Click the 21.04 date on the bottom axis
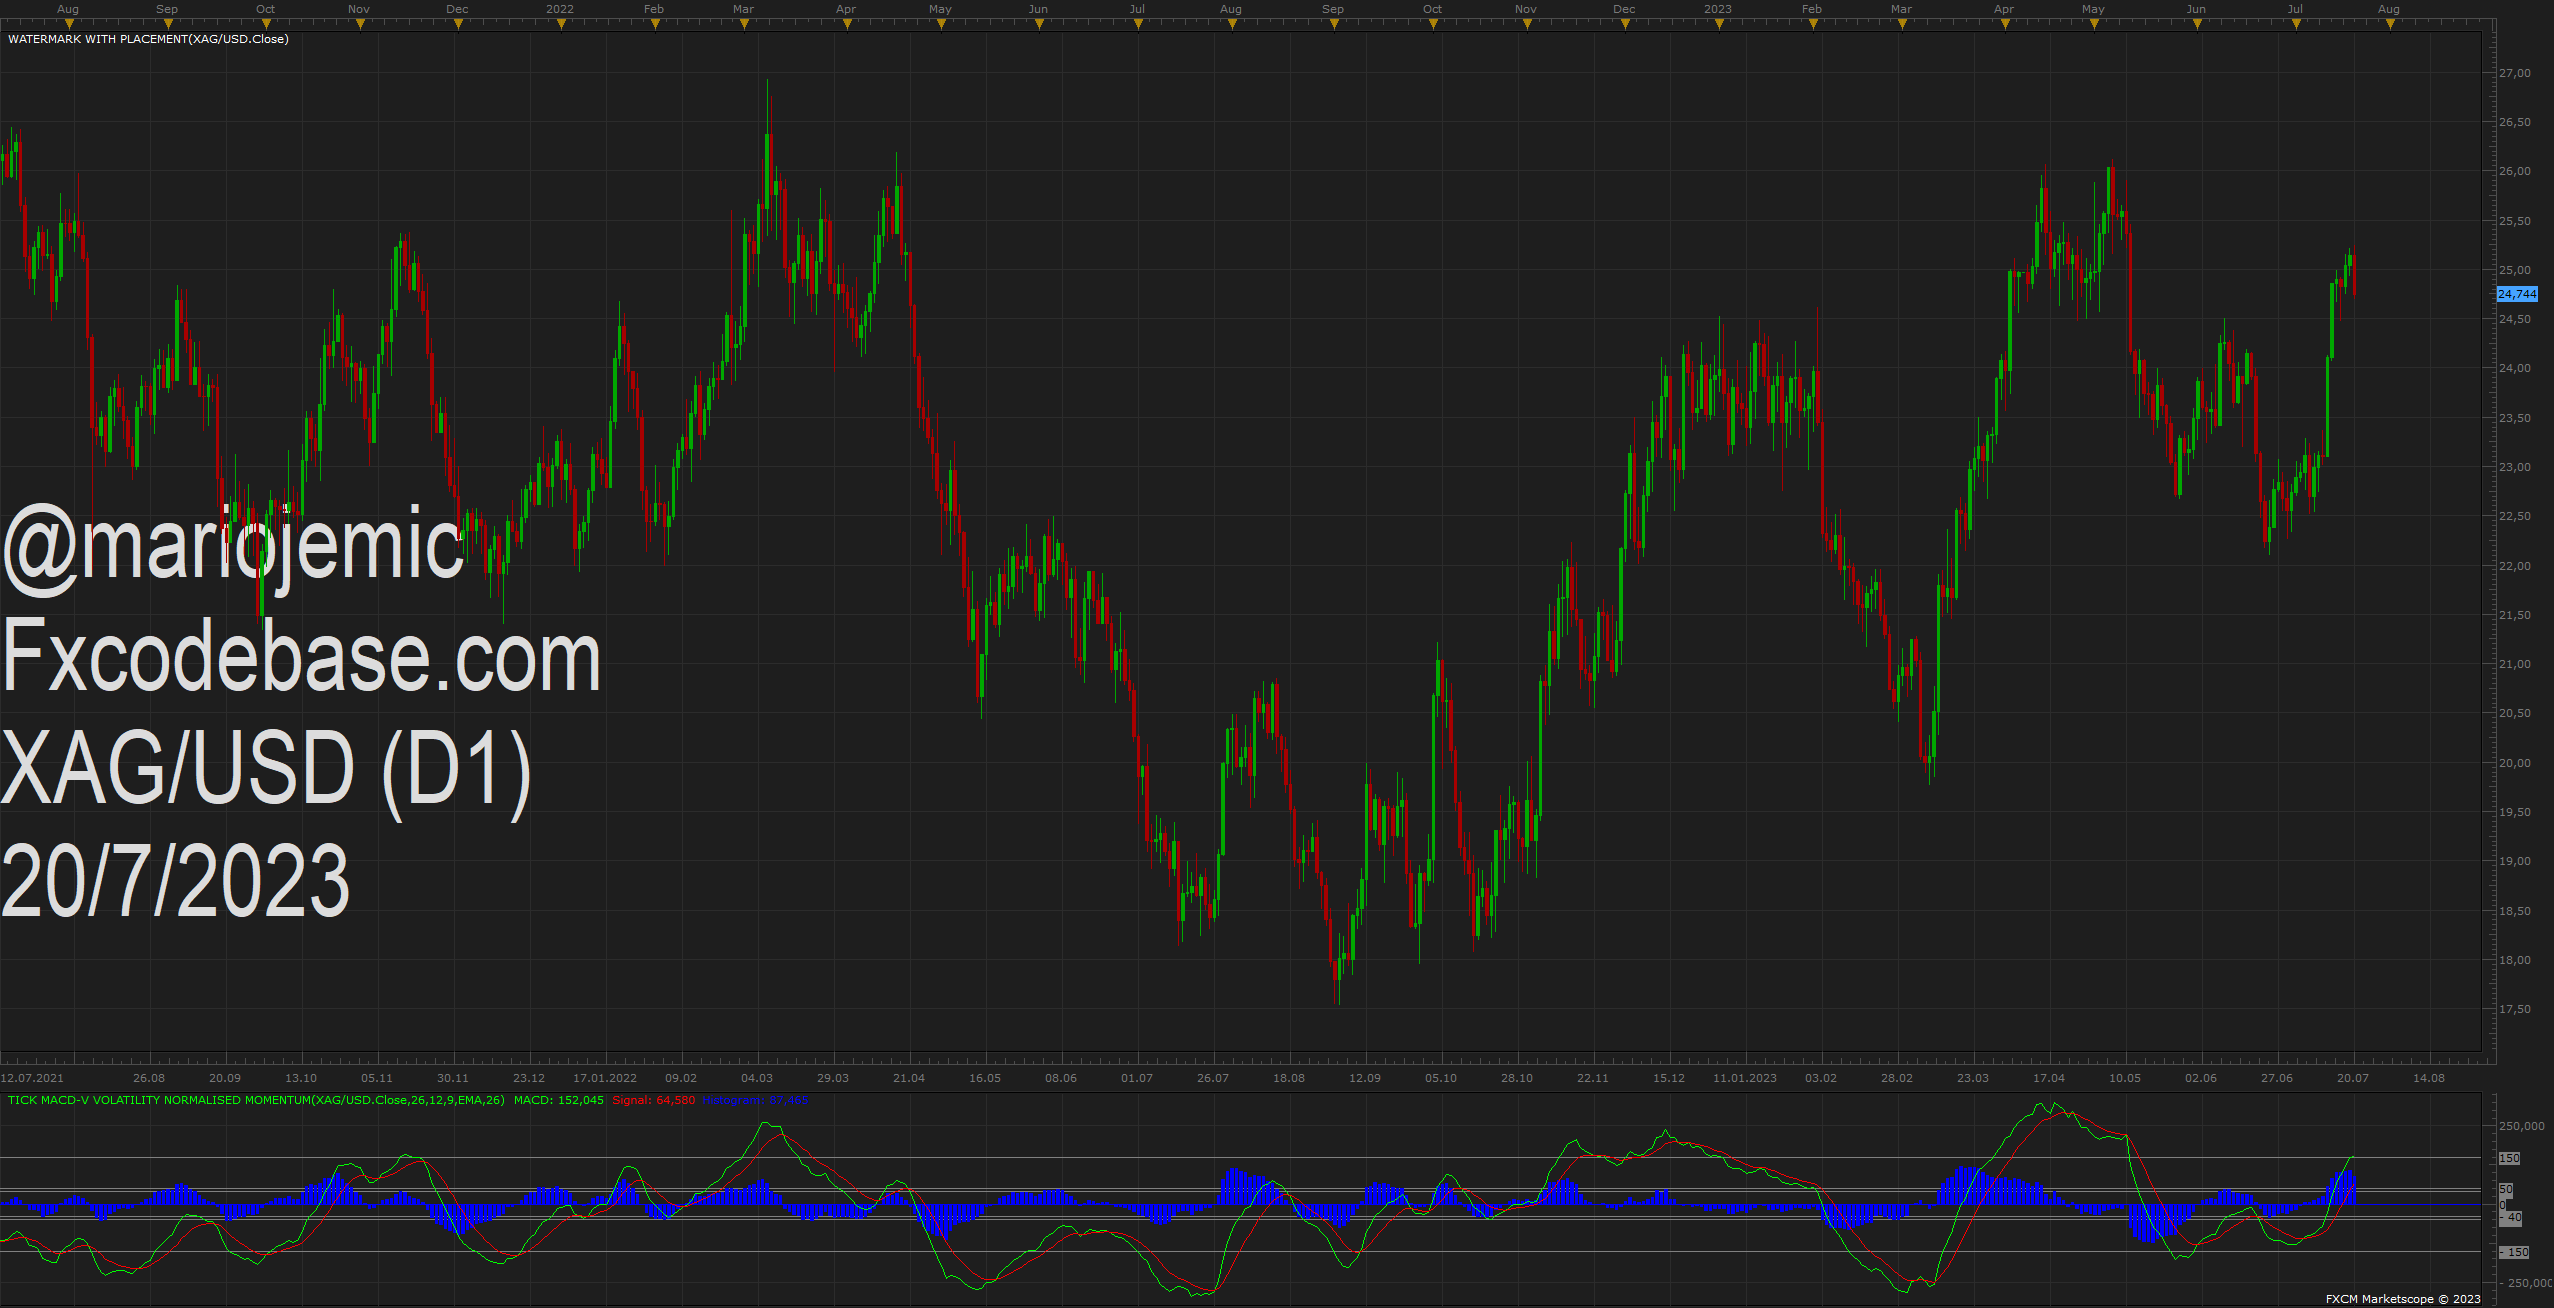 (x=909, y=1078)
